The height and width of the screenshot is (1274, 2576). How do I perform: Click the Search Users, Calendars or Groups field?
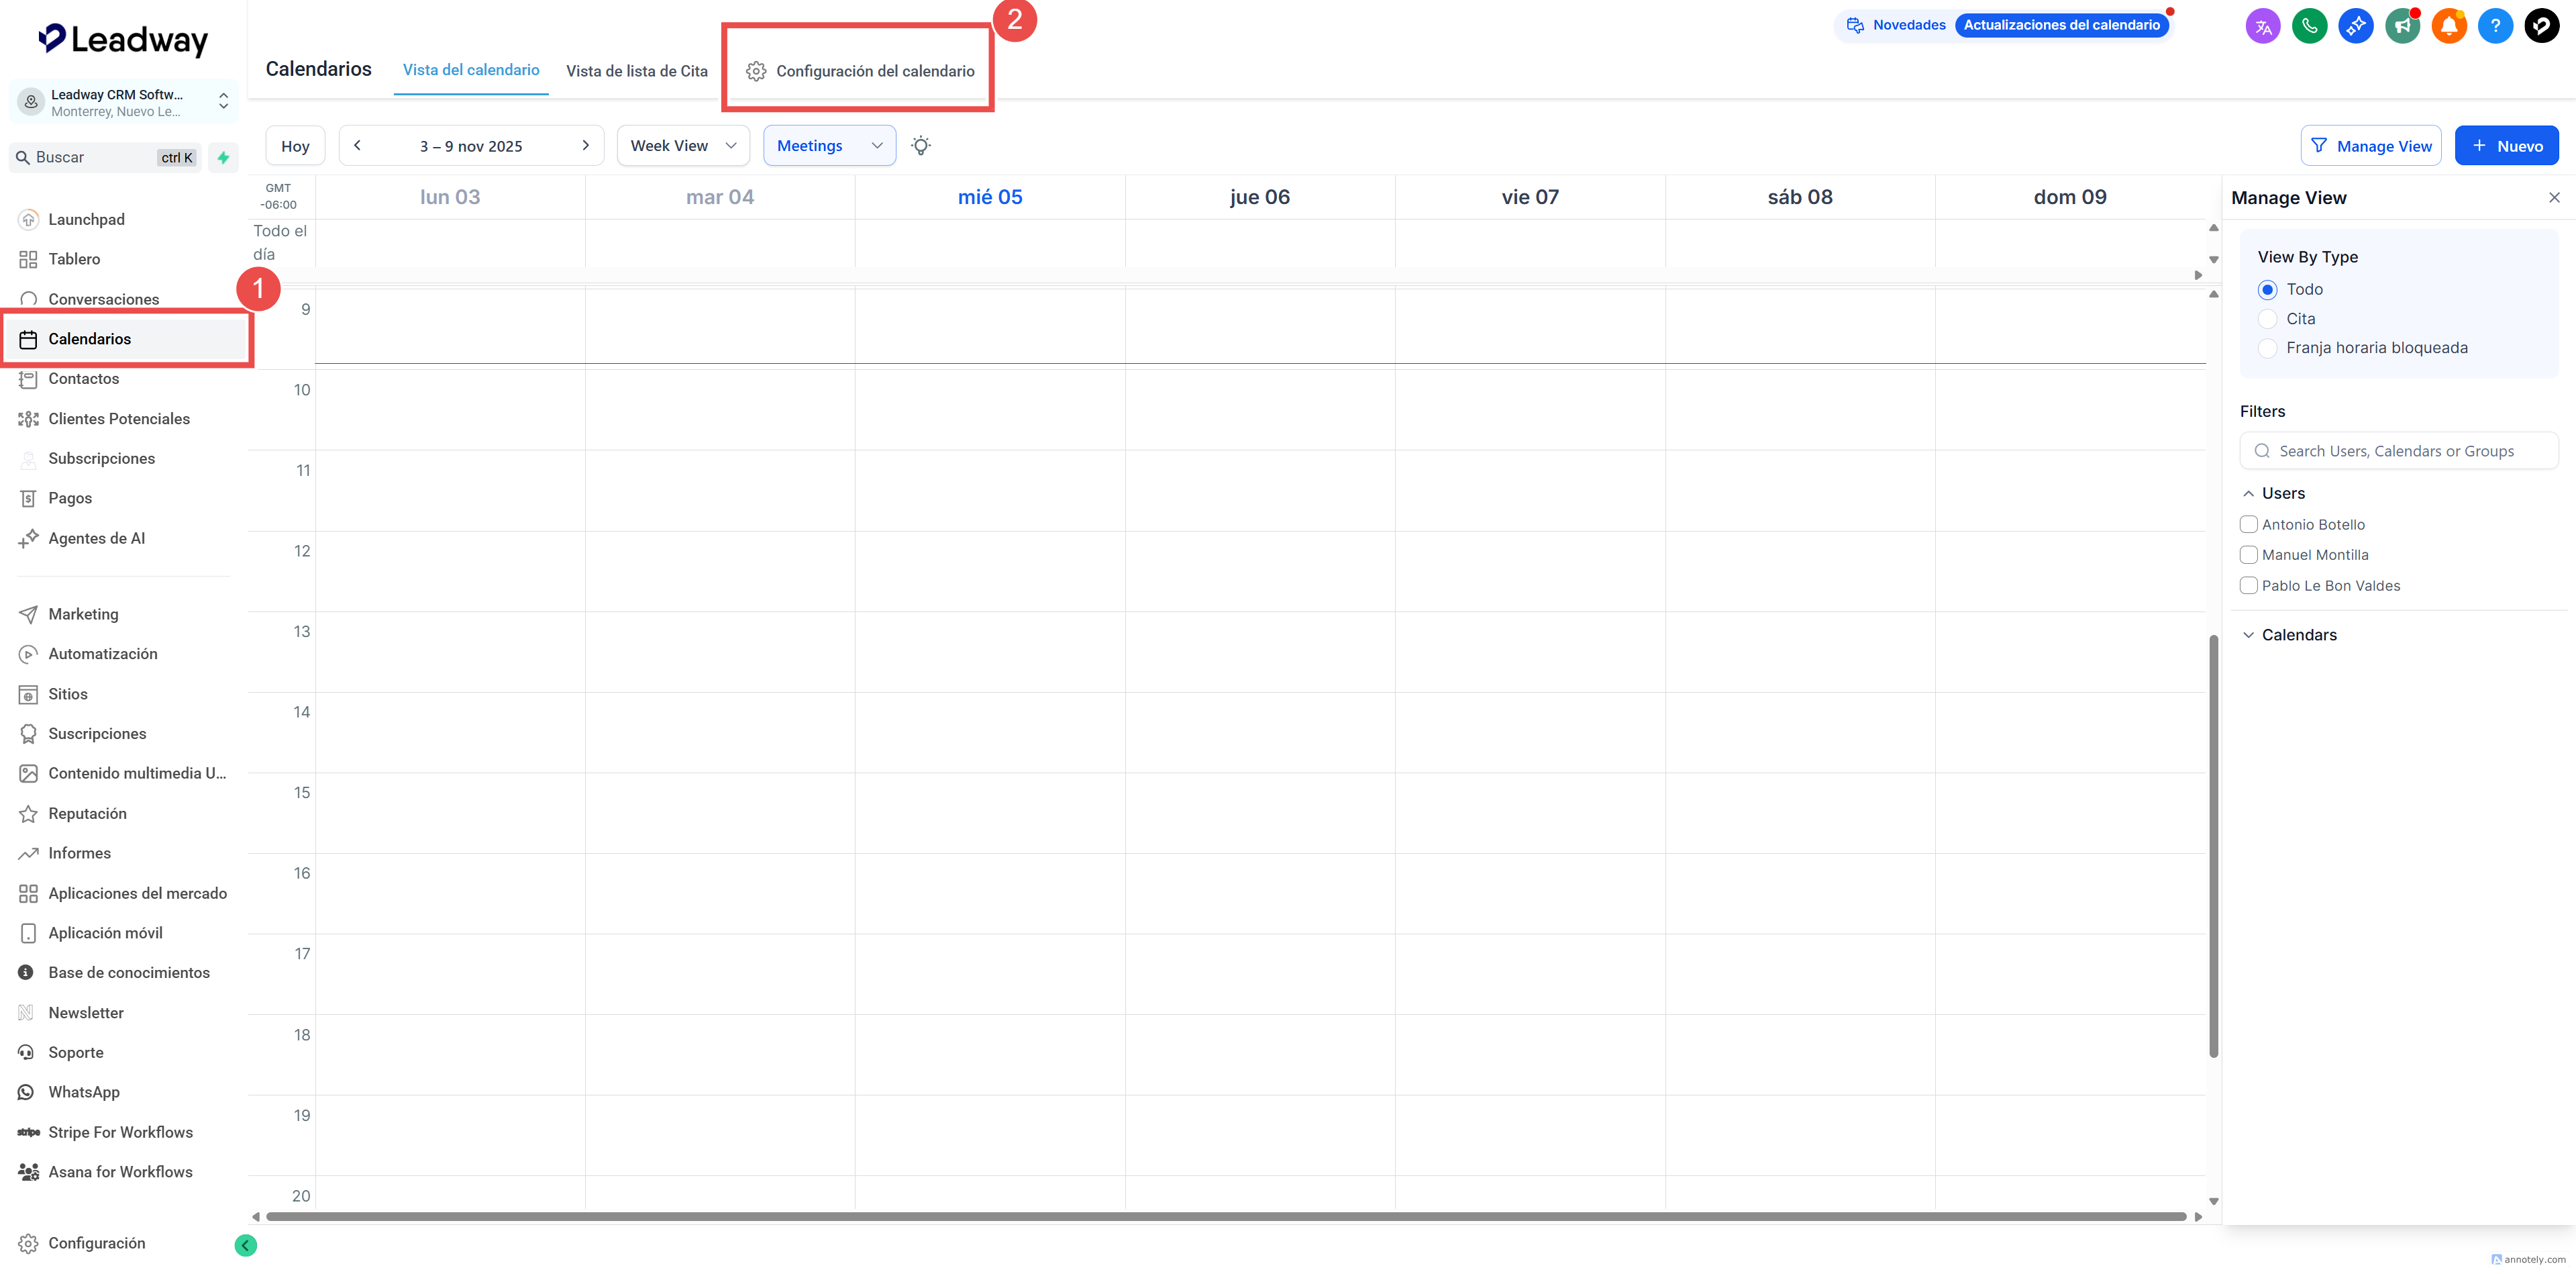click(x=2398, y=451)
